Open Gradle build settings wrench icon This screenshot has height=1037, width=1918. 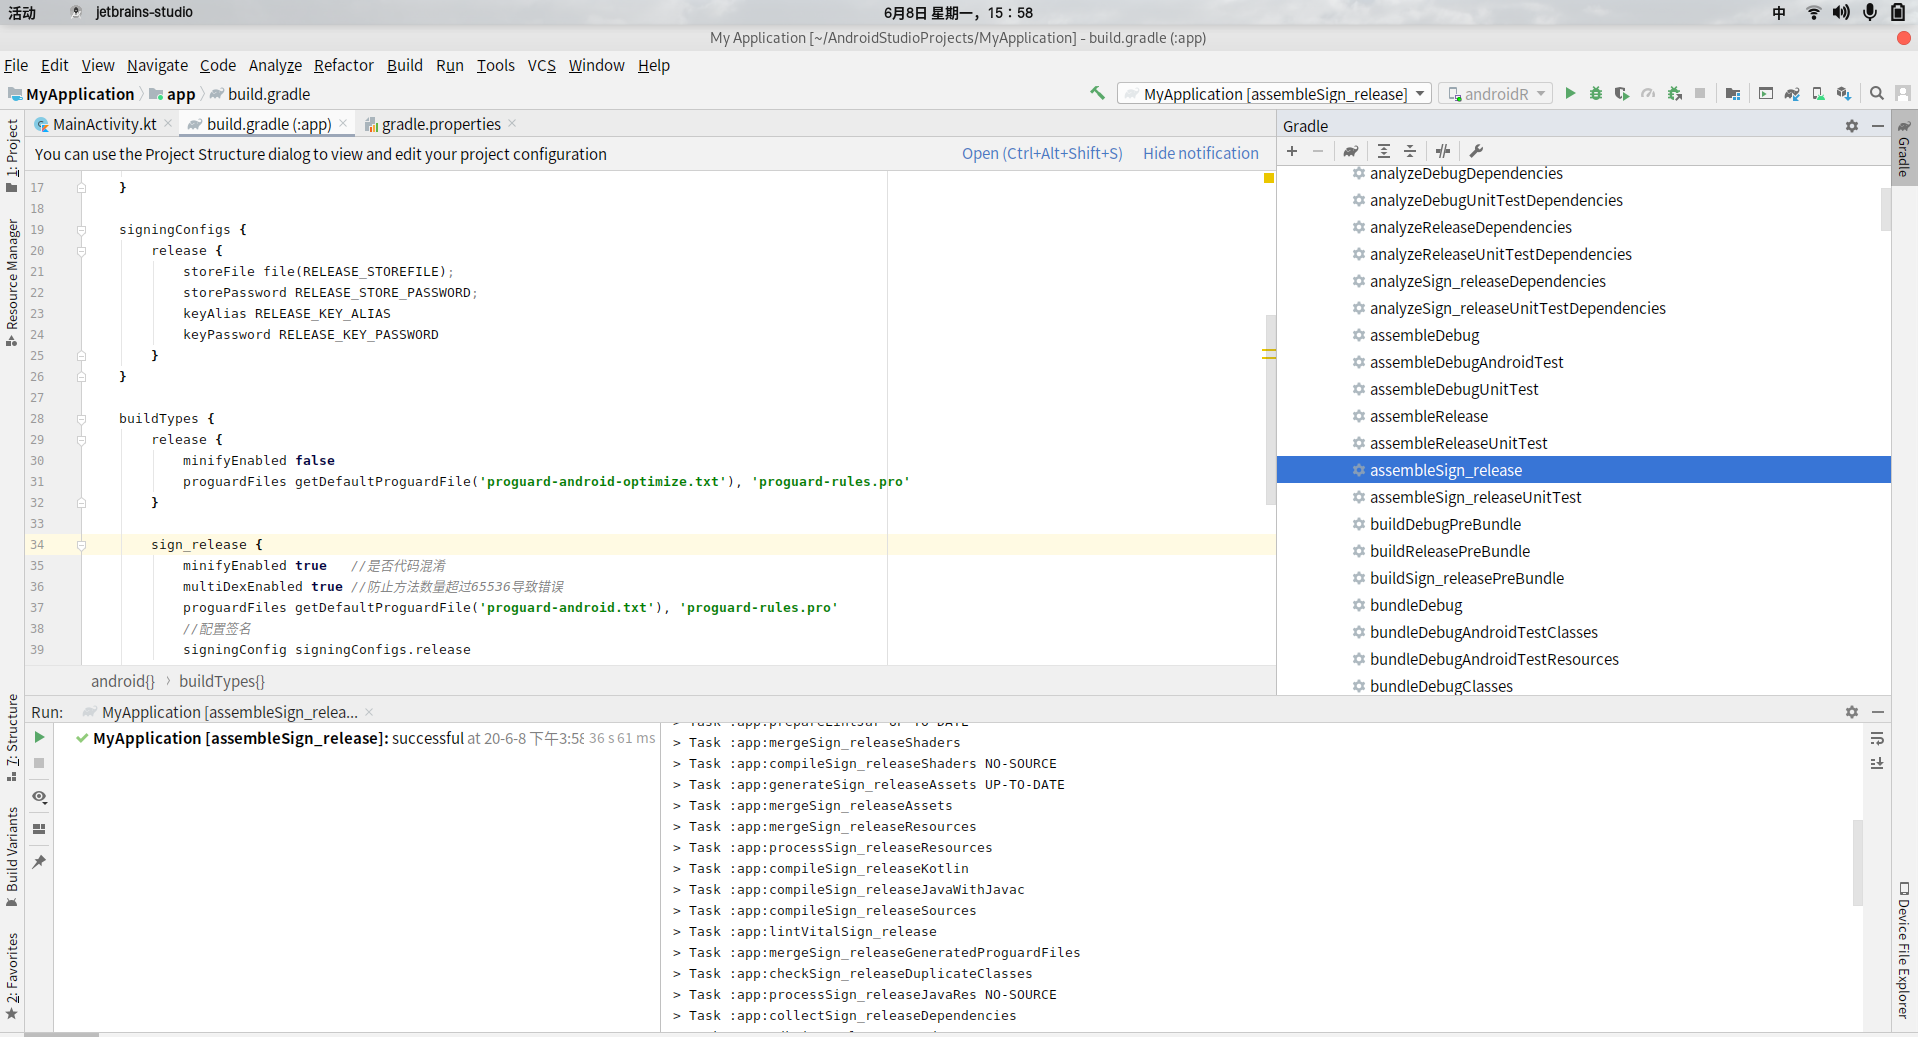pyautogui.click(x=1476, y=151)
